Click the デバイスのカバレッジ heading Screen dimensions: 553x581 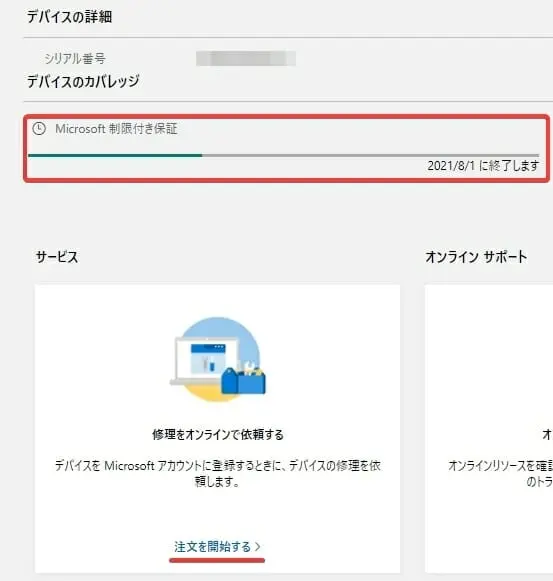click(x=83, y=81)
